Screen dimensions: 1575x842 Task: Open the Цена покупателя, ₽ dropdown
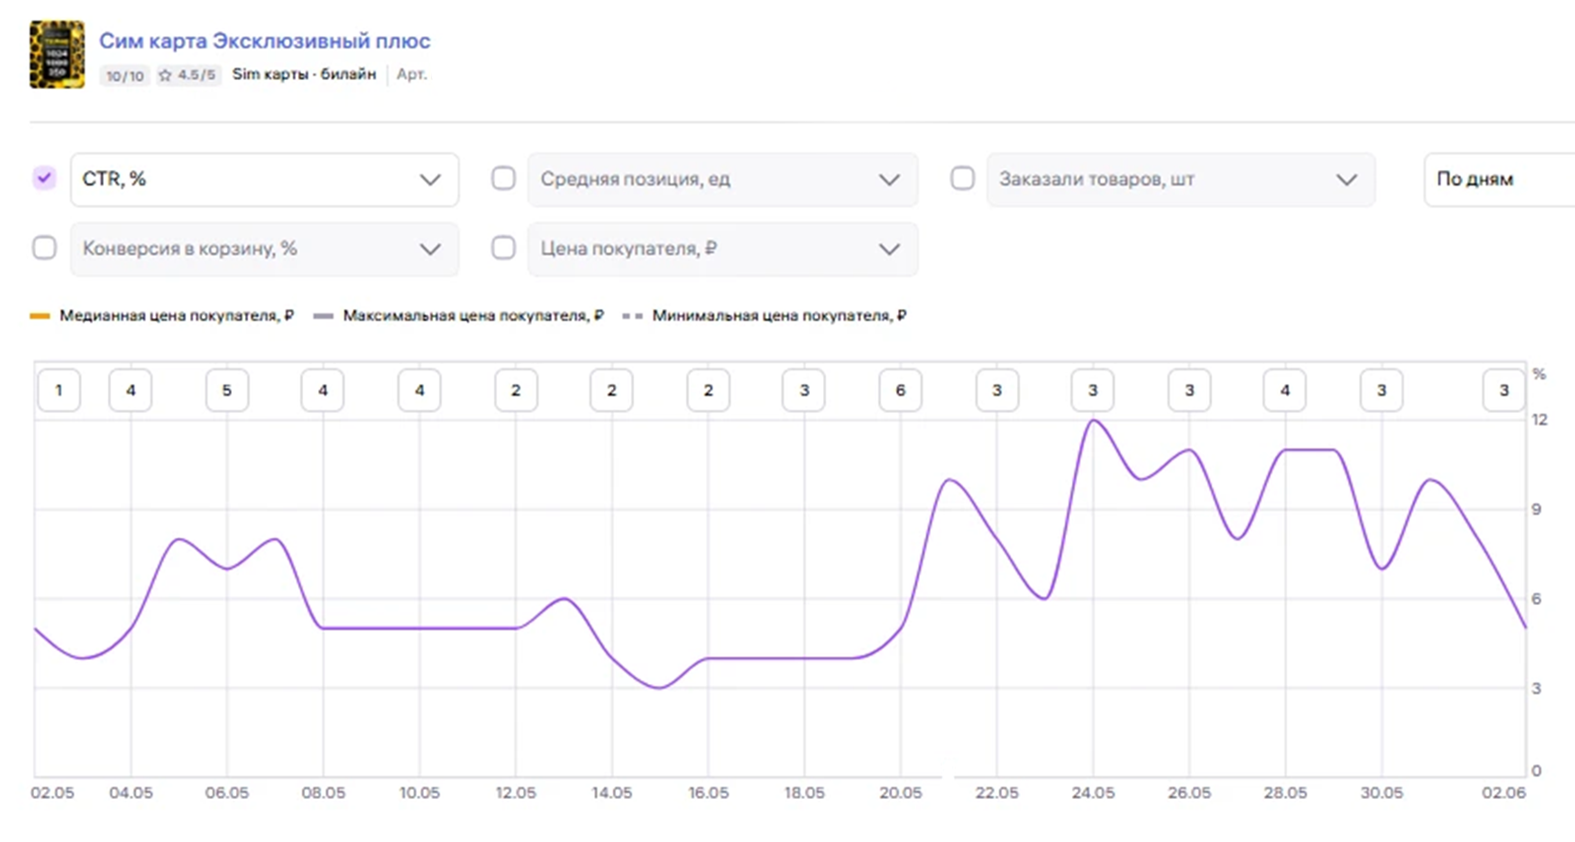(722, 249)
